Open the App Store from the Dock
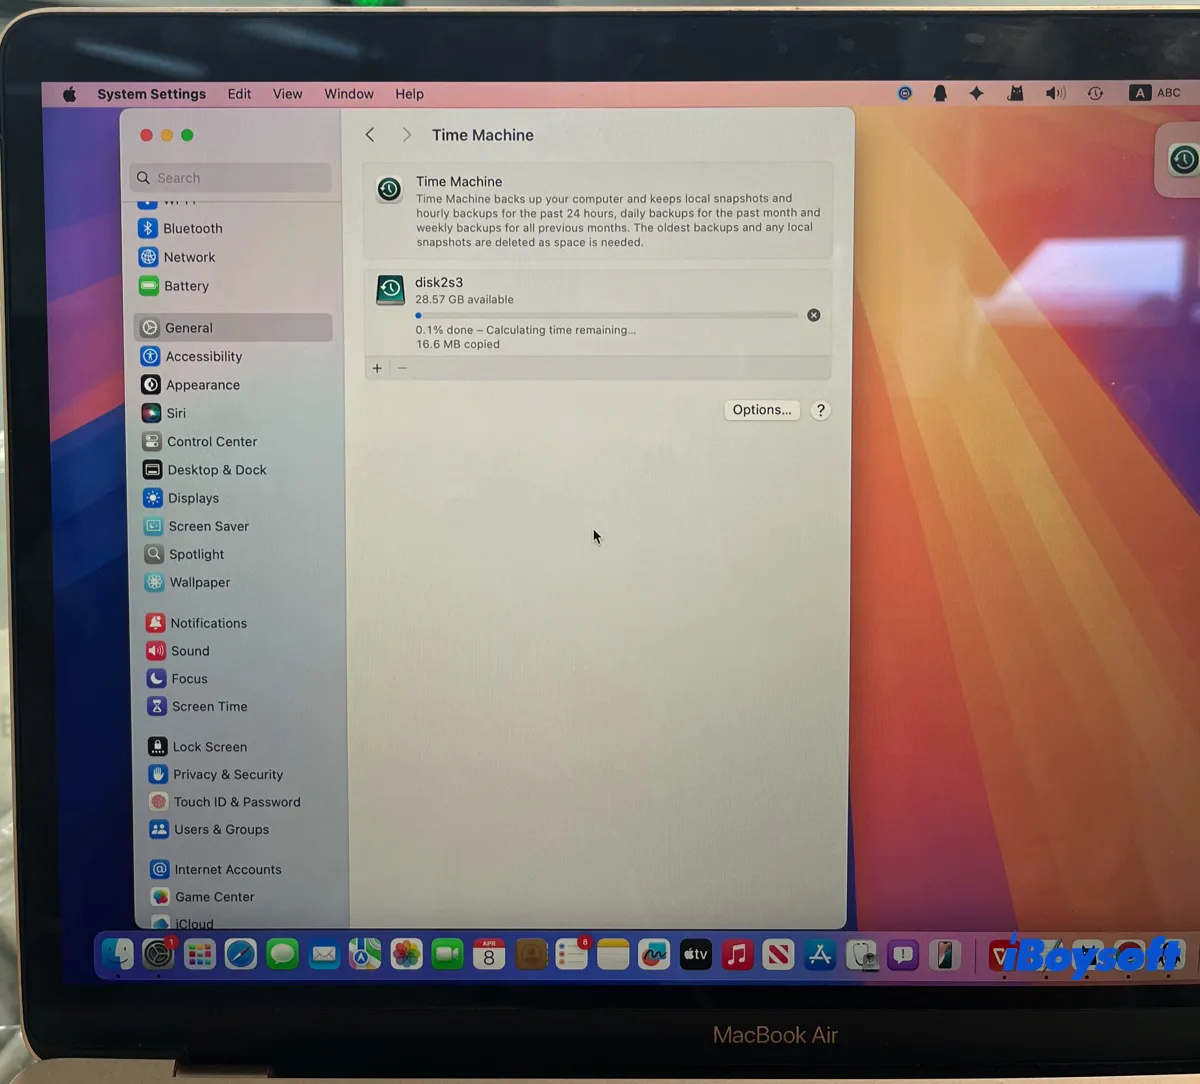This screenshot has width=1200, height=1084. tap(820, 954)
